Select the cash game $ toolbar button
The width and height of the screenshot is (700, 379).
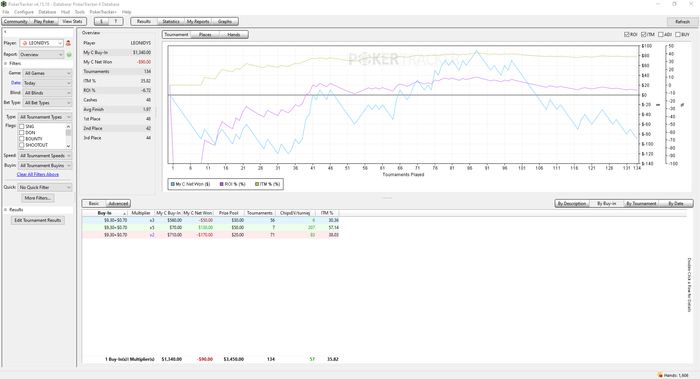(x=101, y=21)
